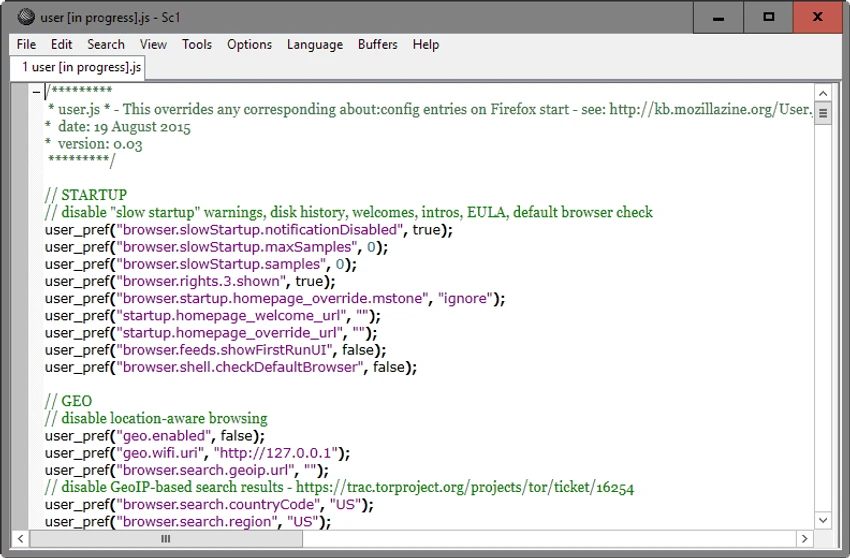Click "browser.search.countryCode" string
850x558 pixels.
point(218,505)
